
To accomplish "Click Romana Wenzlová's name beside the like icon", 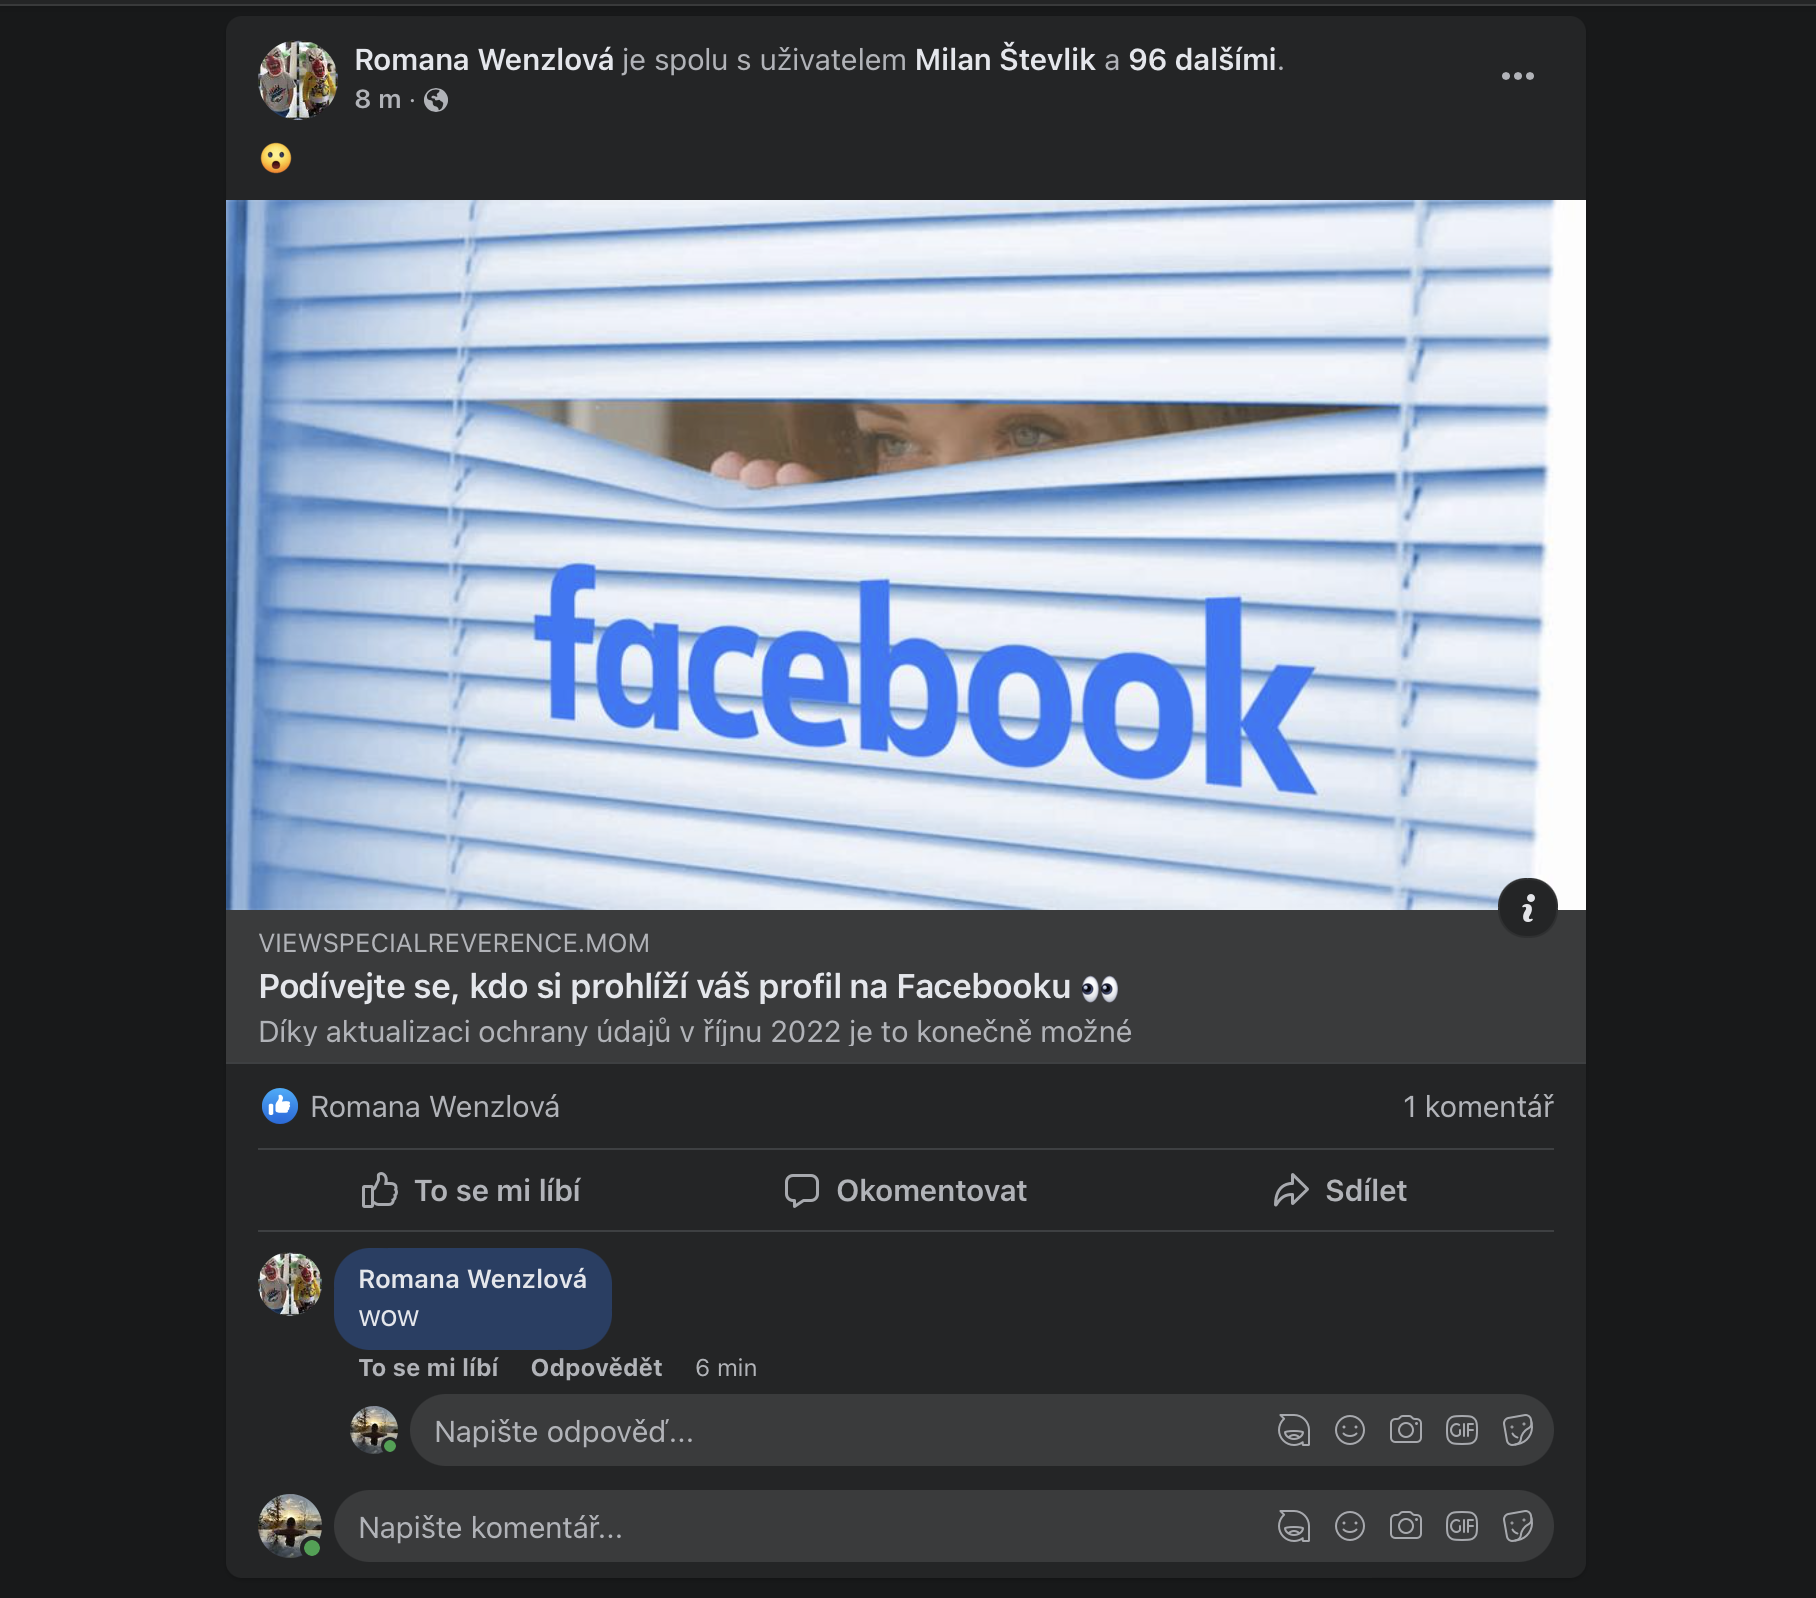I will 435,1106.
